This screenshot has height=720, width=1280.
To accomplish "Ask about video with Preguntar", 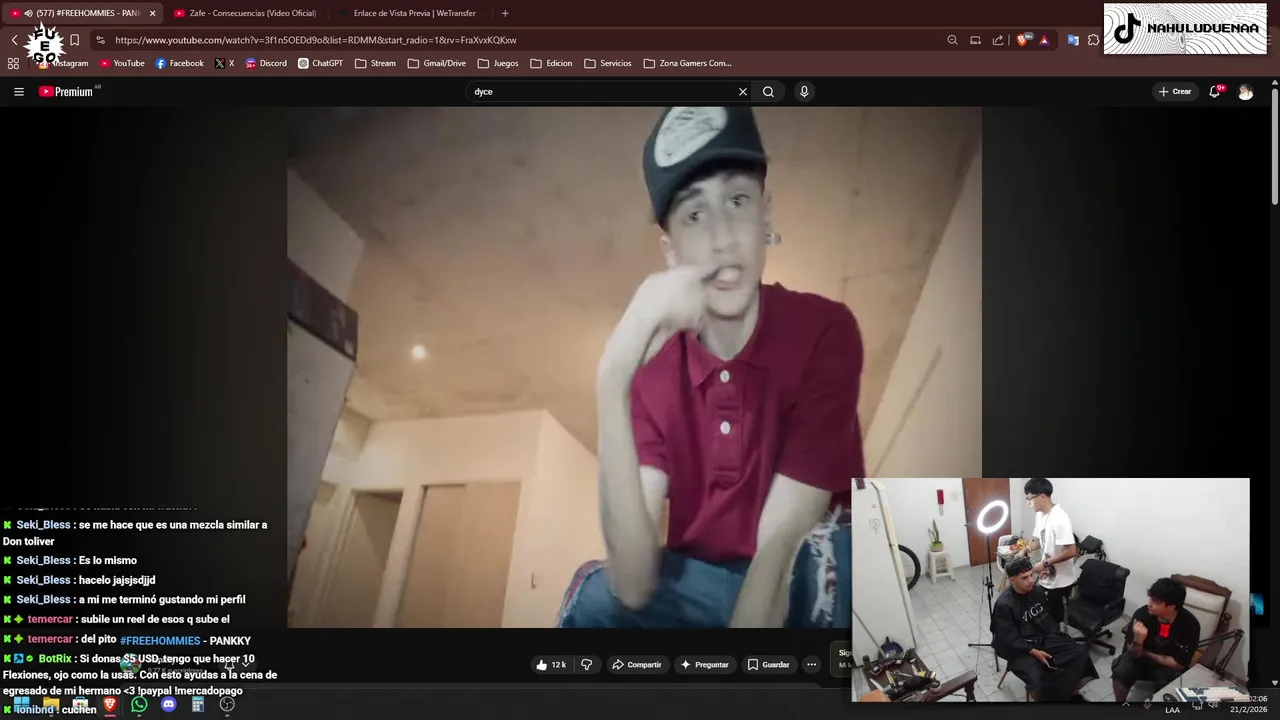I will (x=704, y=664).
